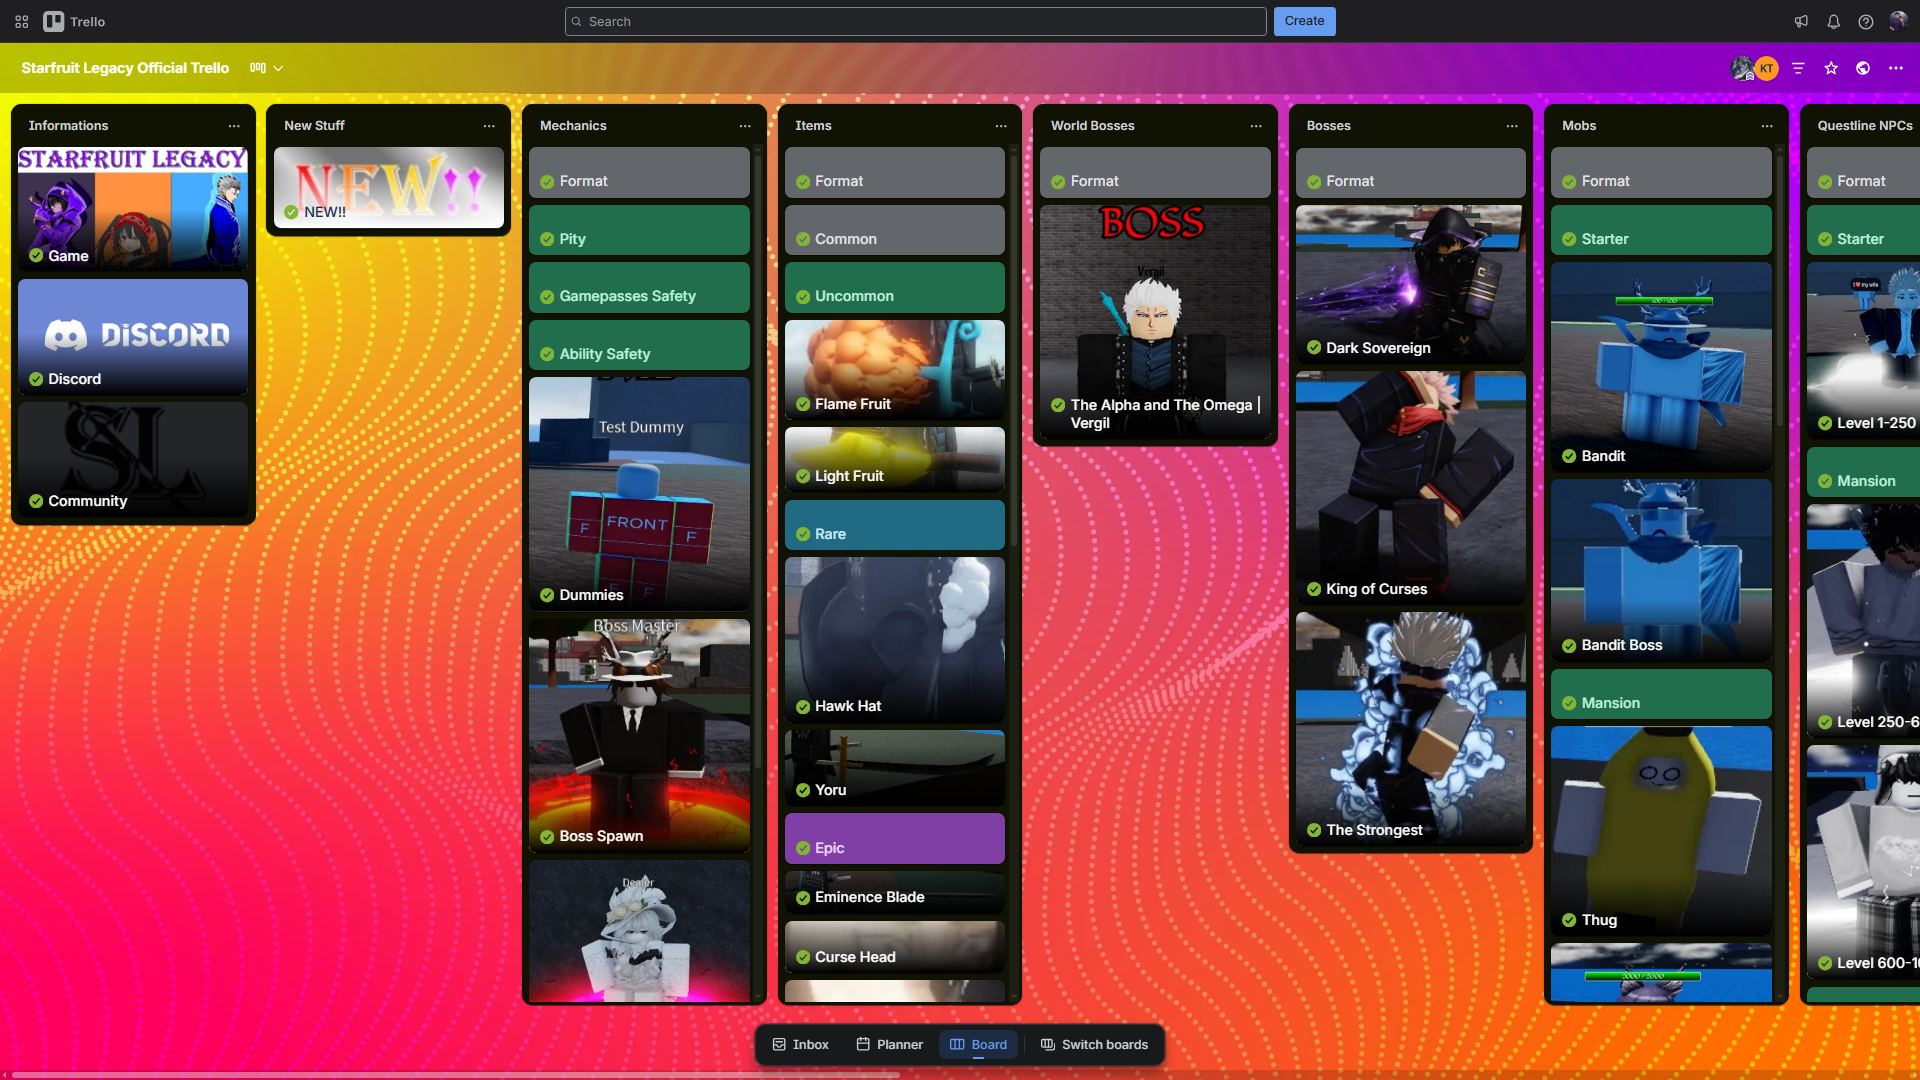
Task: Open the board menu three dots
Action: pyautogui.click(x=1895, y=68)
